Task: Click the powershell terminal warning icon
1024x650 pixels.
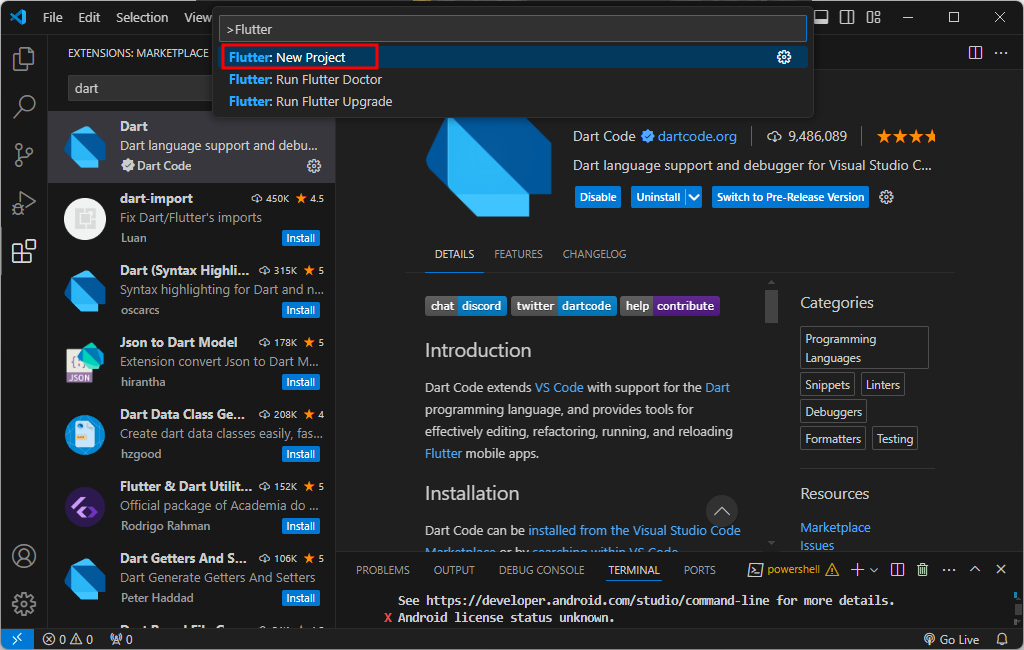Action: coord(832,570)
